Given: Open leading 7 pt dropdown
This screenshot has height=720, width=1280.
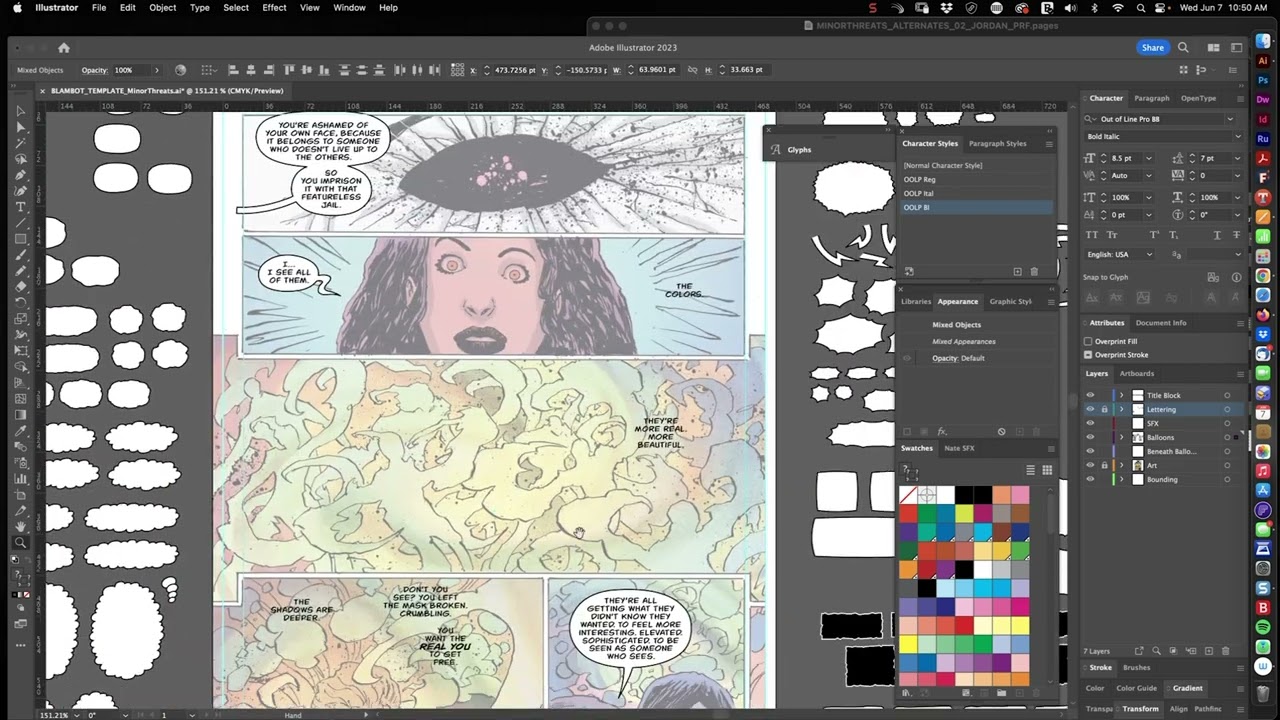Looking at the screenshot, I should [x=1236, y=158].
